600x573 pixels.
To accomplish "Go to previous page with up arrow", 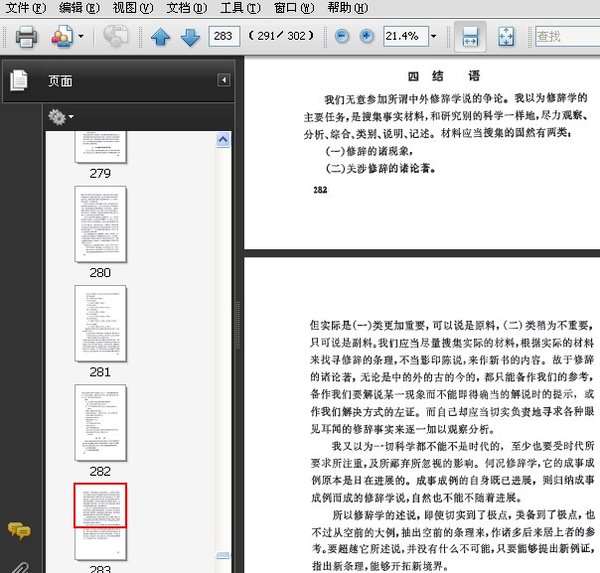I will point(160,38).
